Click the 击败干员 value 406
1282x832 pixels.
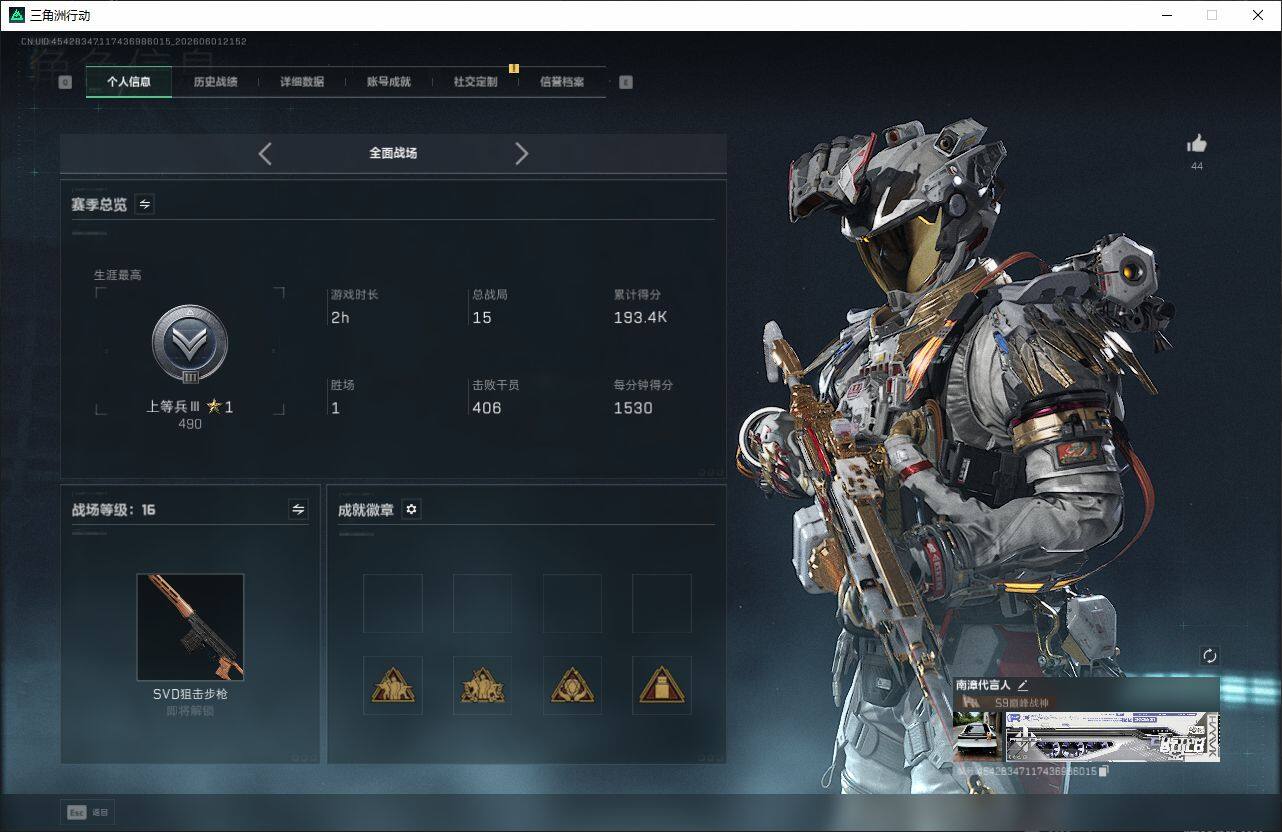[487, 408]
